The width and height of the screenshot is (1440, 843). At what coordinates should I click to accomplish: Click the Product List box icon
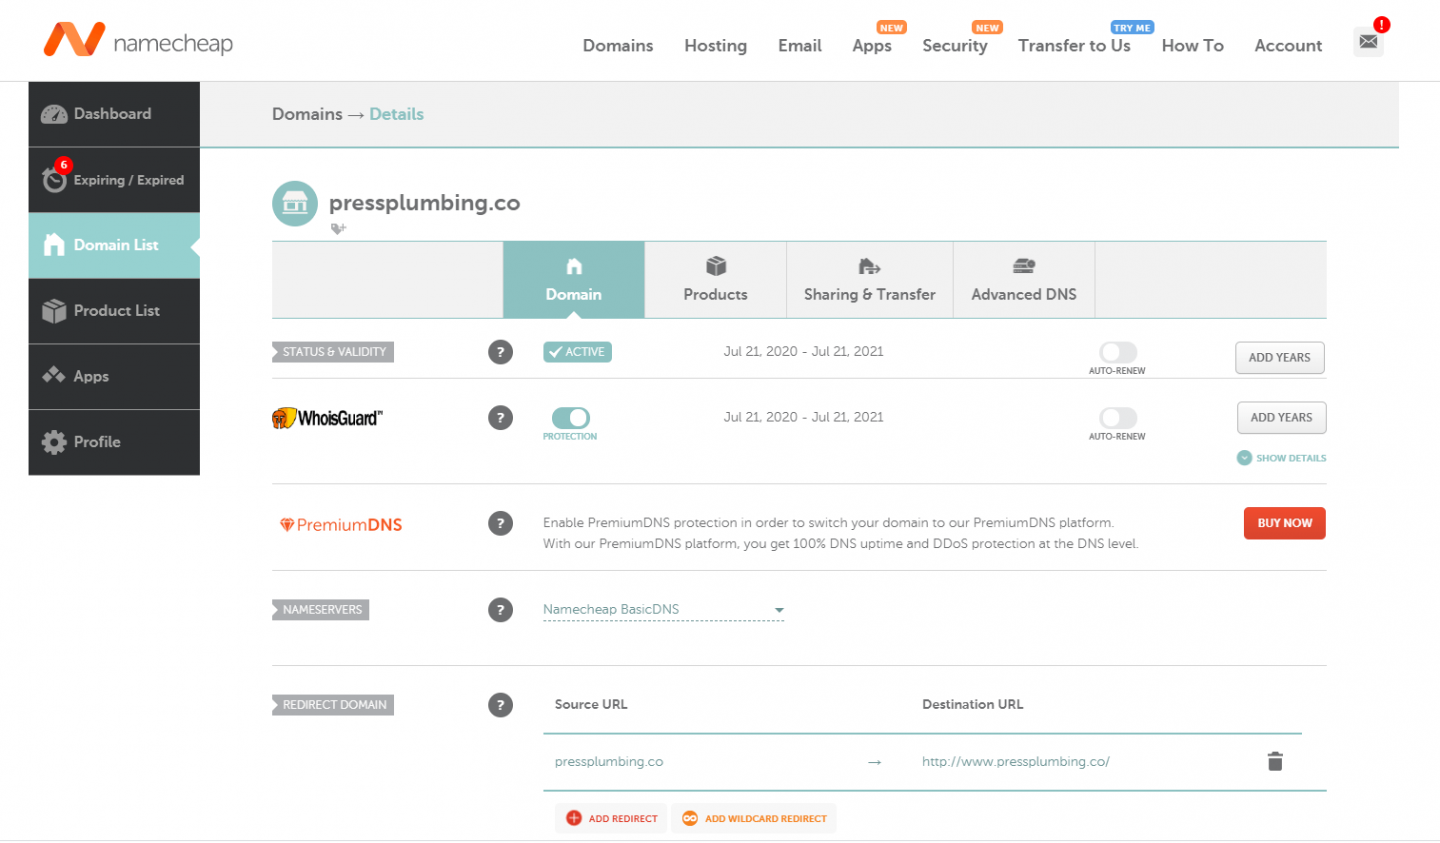[x=54, y=311]
